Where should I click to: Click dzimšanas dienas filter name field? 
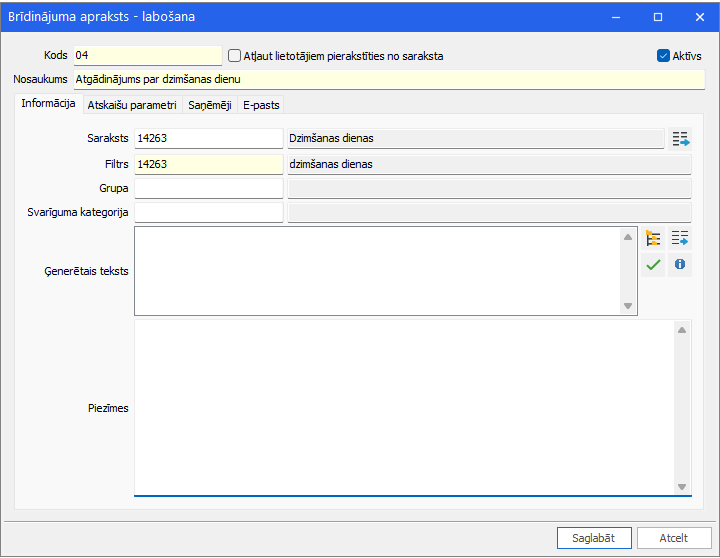(489, 164)
